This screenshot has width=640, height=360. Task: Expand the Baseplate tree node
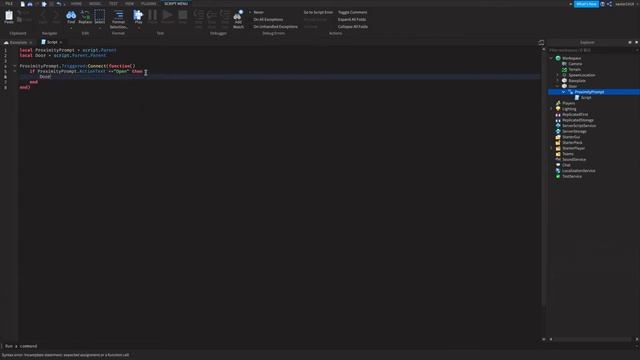pyautogui.click(x=558, y=81)
